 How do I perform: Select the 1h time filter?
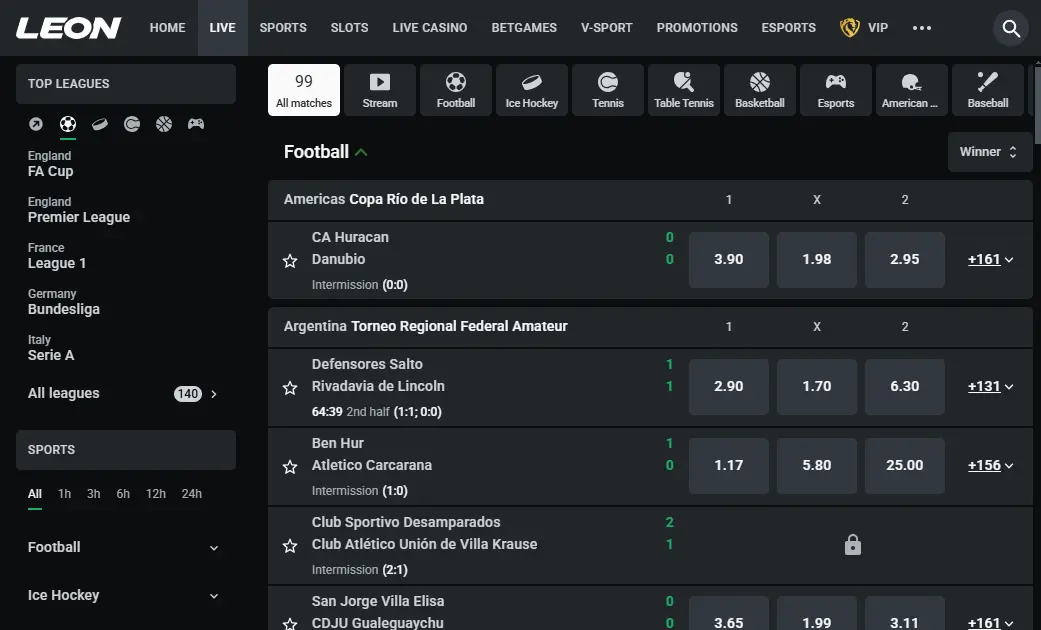[64, 494]
